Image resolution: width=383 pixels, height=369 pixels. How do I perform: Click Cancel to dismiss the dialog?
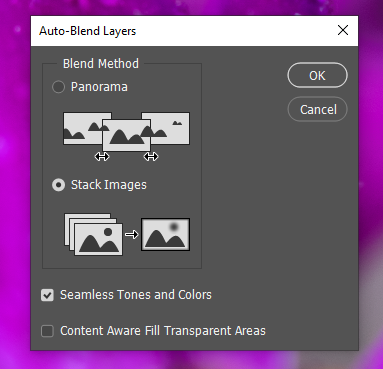317,109
